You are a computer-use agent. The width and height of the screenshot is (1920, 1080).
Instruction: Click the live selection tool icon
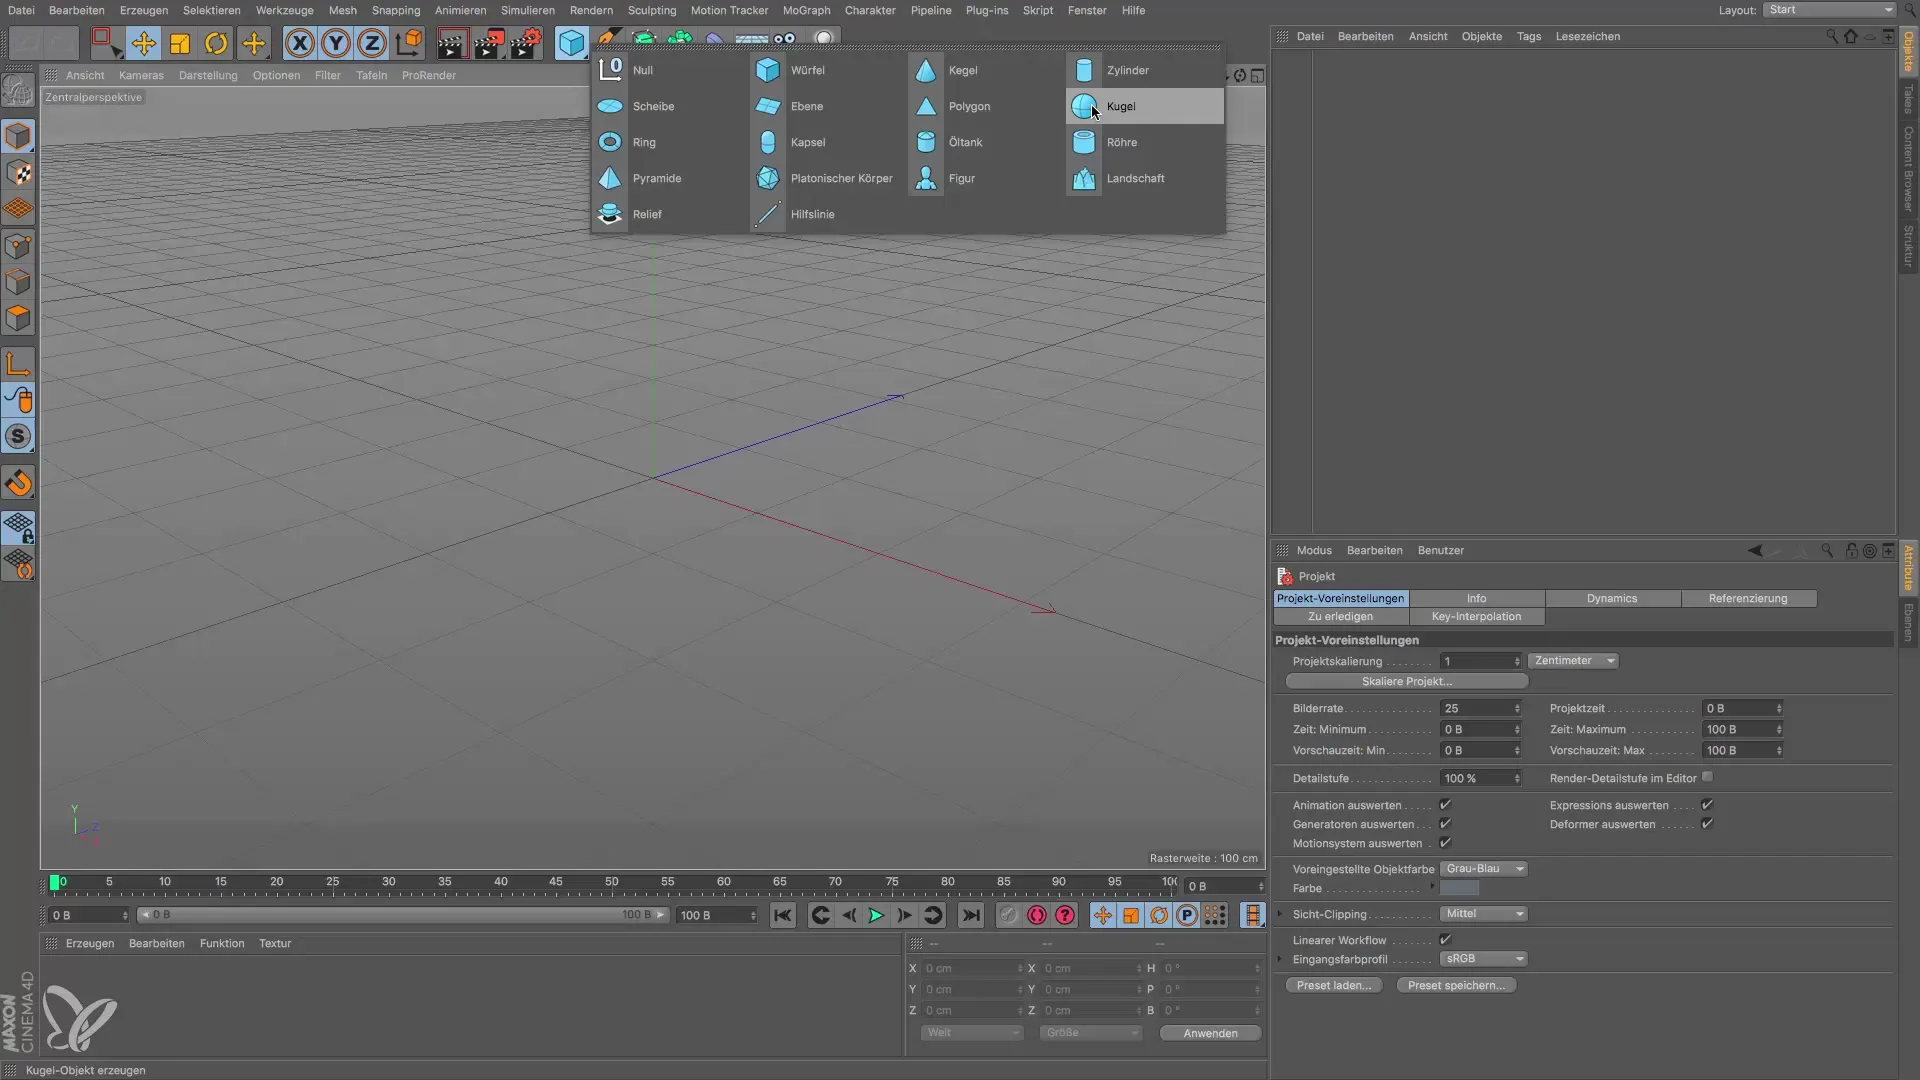click(x=104, y=43)
